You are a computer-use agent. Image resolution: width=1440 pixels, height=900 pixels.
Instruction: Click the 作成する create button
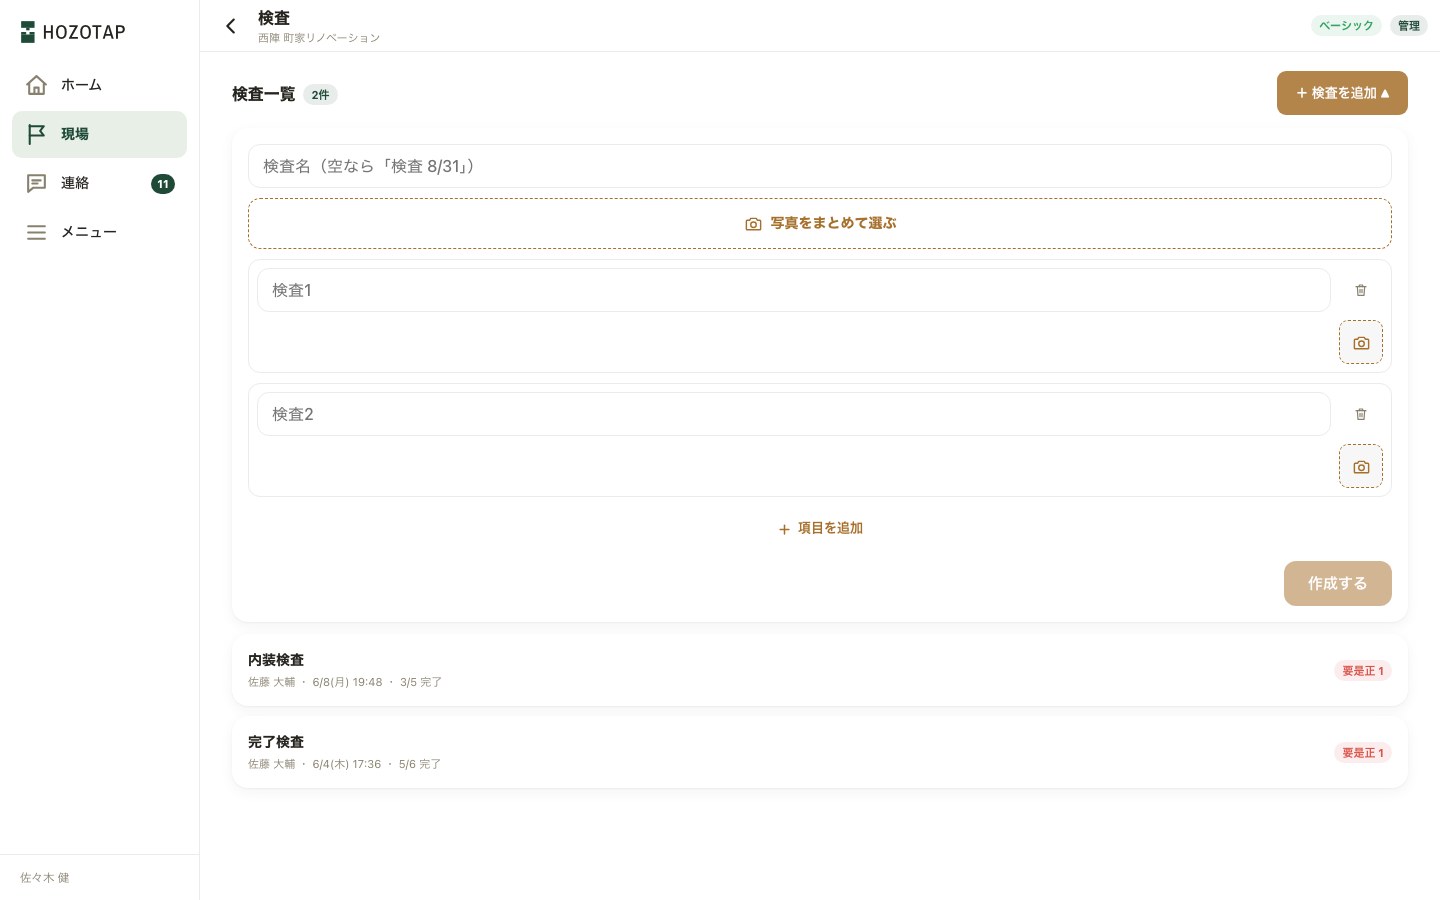(x=1338, y=583)
